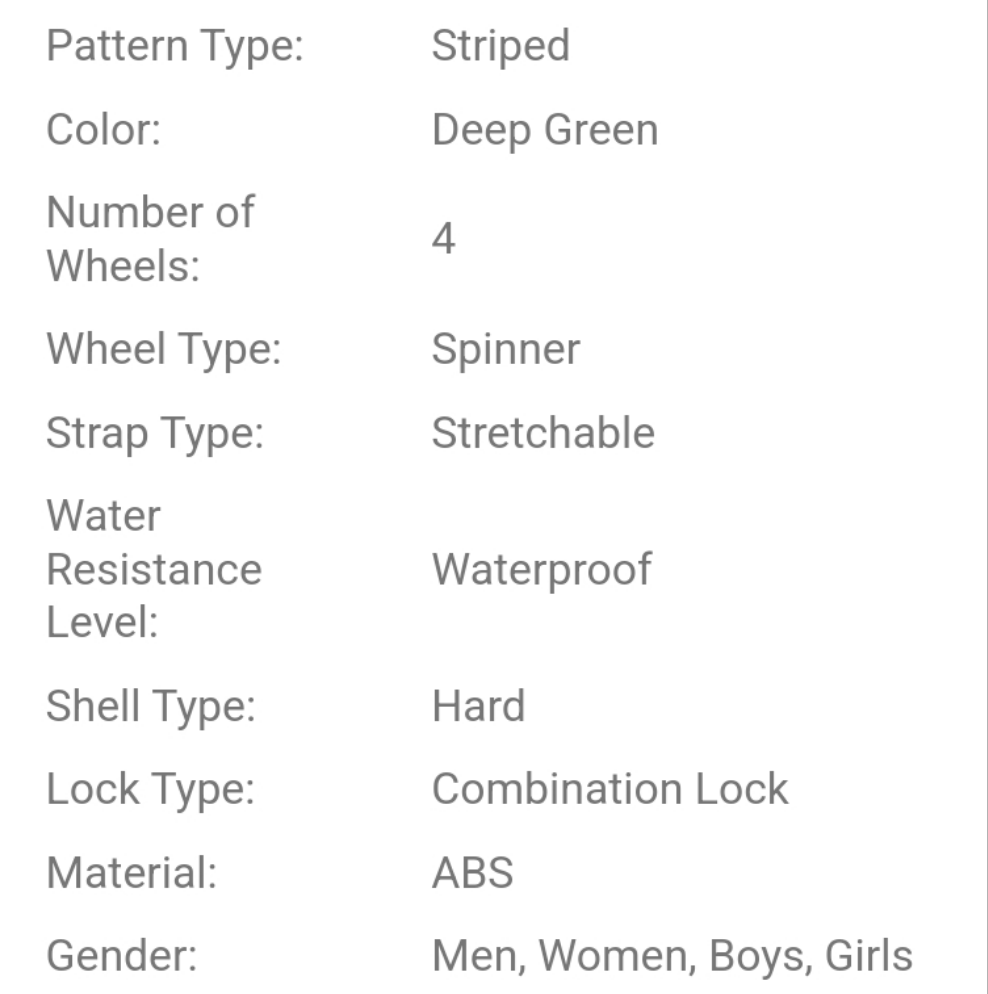The width and height of the screenshot is (988, 994).
Task: Click the "Shell Type:" label
Action: [x=151, y=706]
